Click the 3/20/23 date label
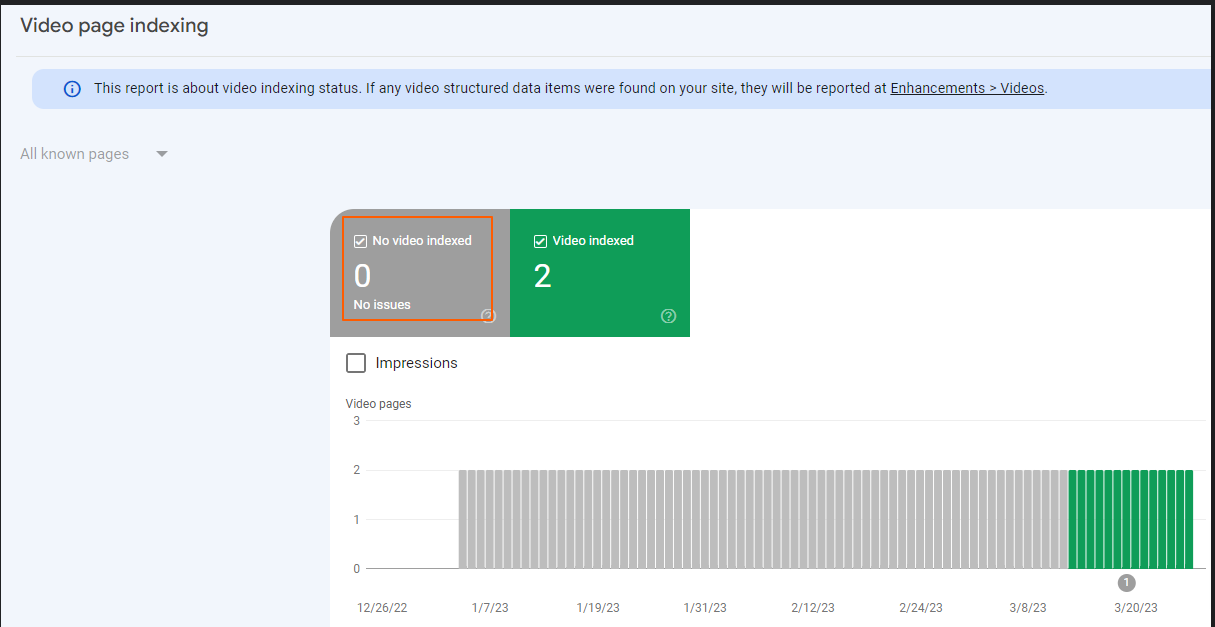The height and width of the screenshot is (627, 1215). [x=1136, y=608]
